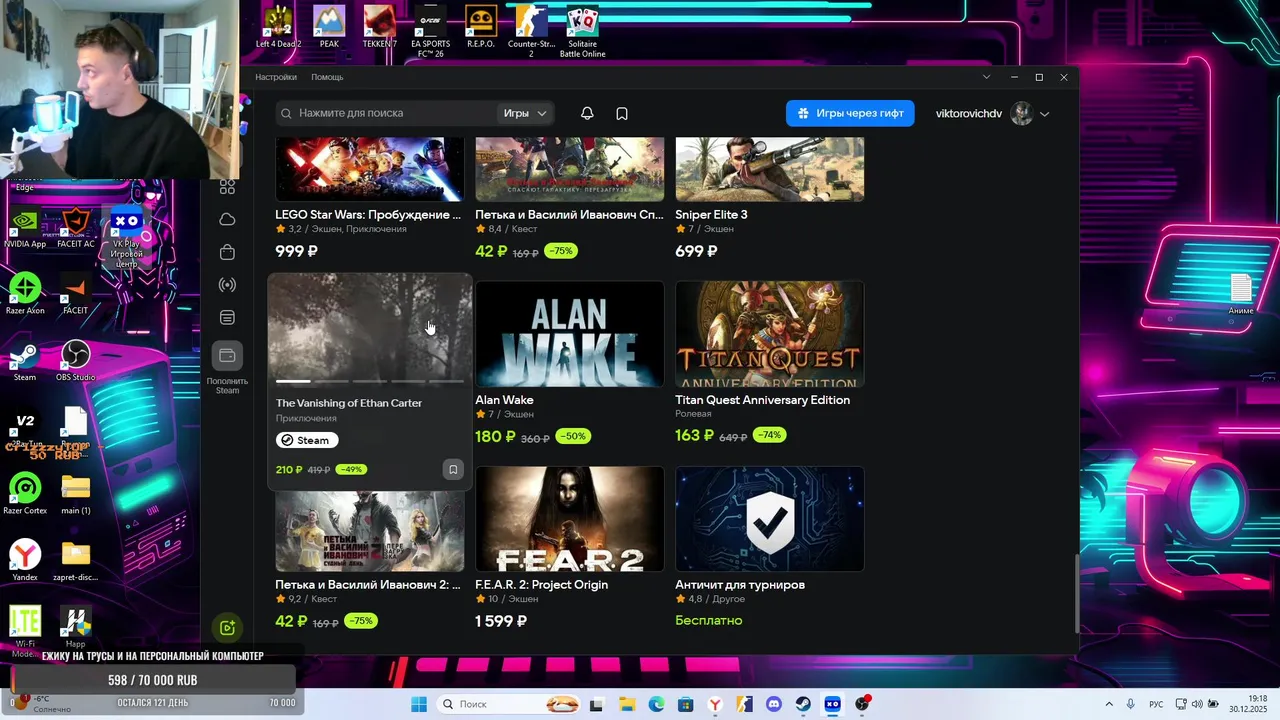Open notifications bell in VK Play header
This screenshot has height=720, width=1280.
pyautogui.click(x=587, y=113)
